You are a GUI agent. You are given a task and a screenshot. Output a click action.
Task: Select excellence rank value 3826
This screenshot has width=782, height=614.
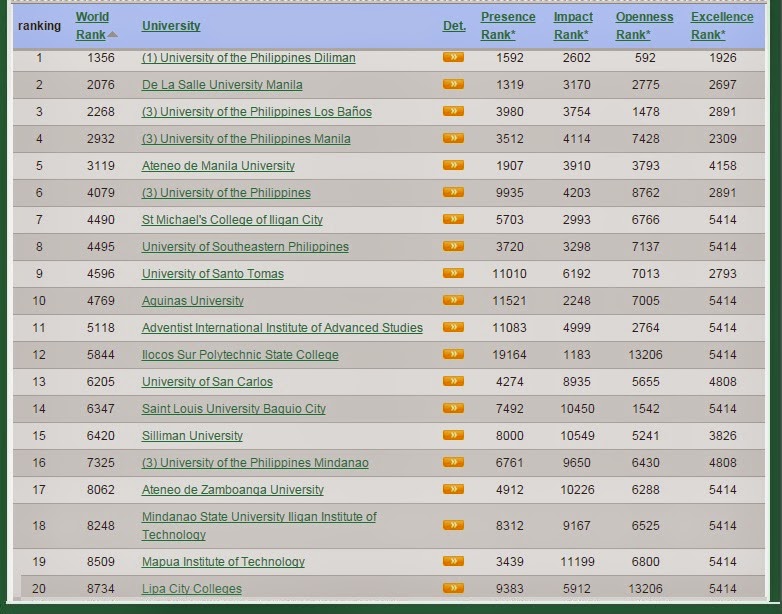(x=723, y=435)
